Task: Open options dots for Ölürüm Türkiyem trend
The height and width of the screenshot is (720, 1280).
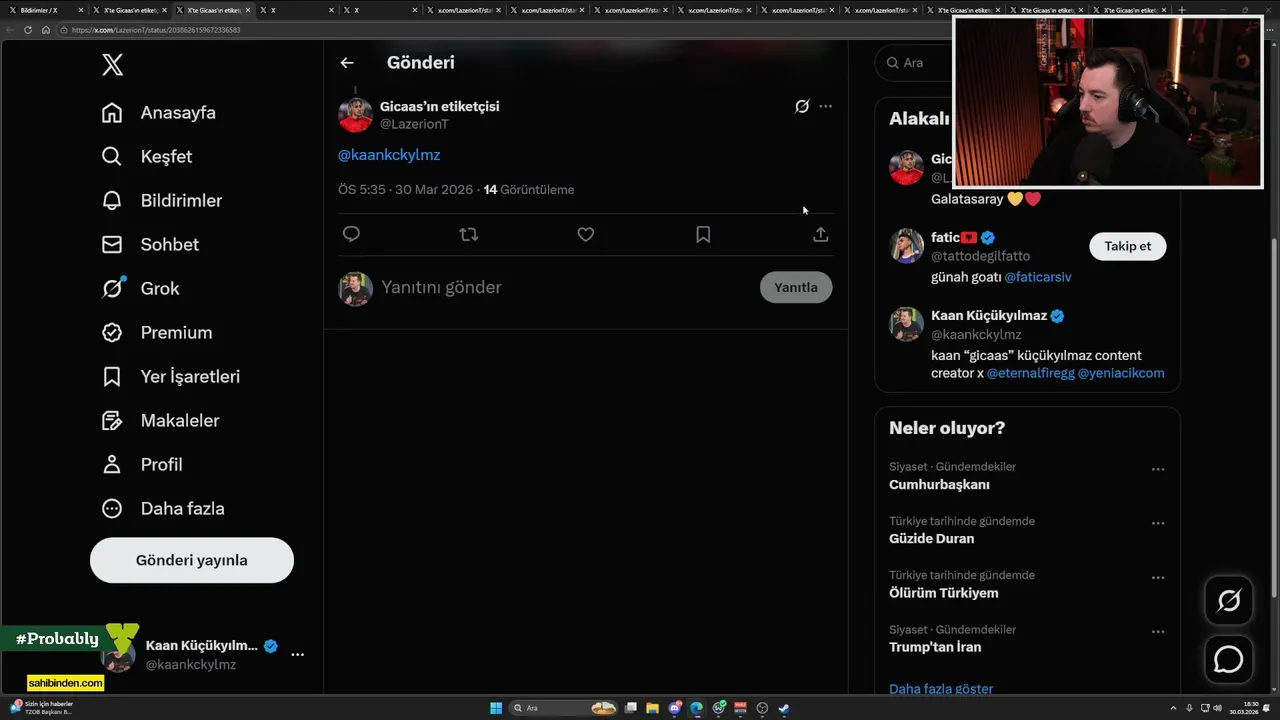Action: point(1157,578)
